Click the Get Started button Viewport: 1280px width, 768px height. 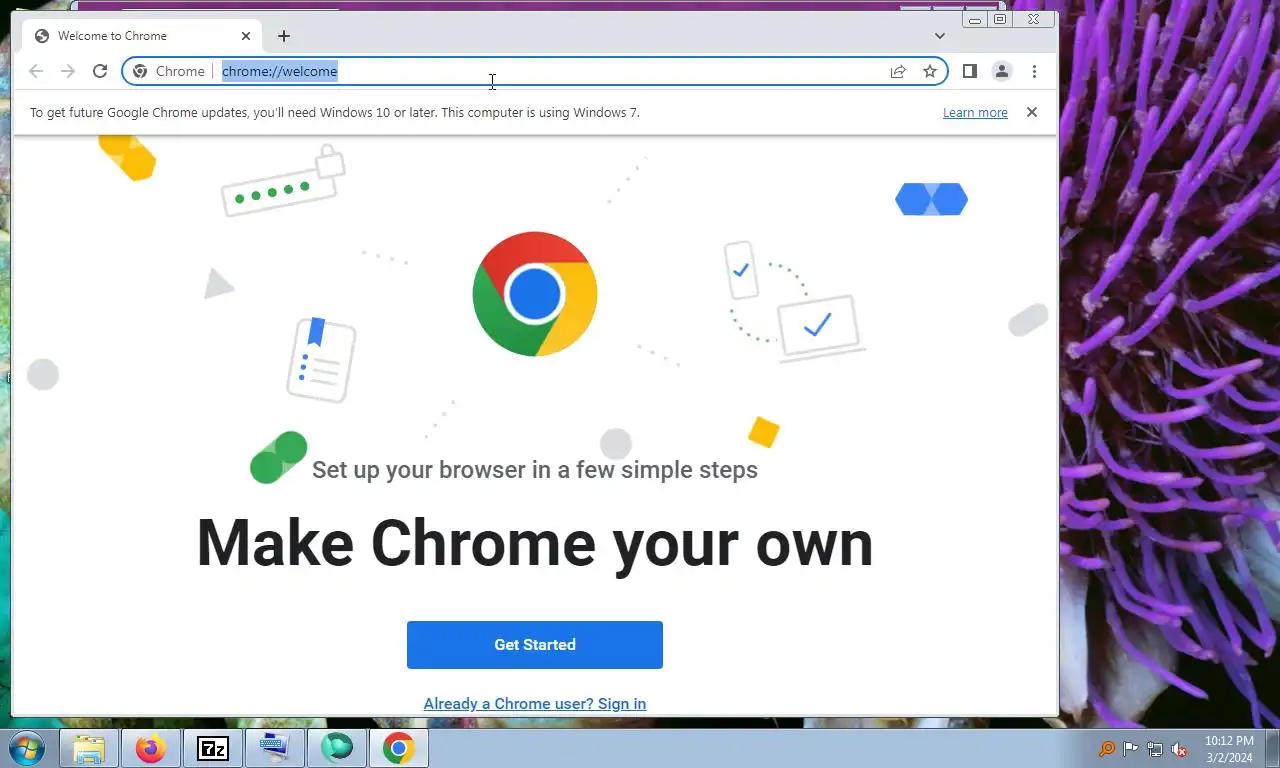pos(535,645)
